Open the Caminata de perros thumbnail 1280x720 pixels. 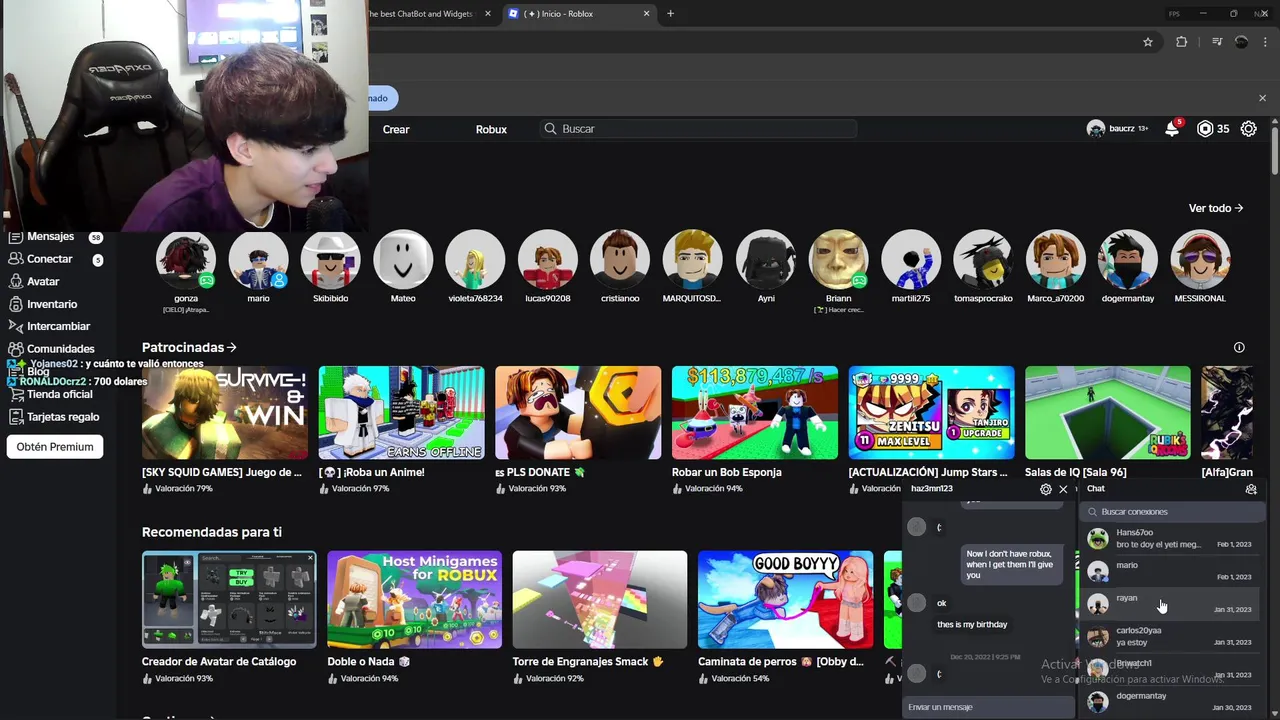click(785, 599)
